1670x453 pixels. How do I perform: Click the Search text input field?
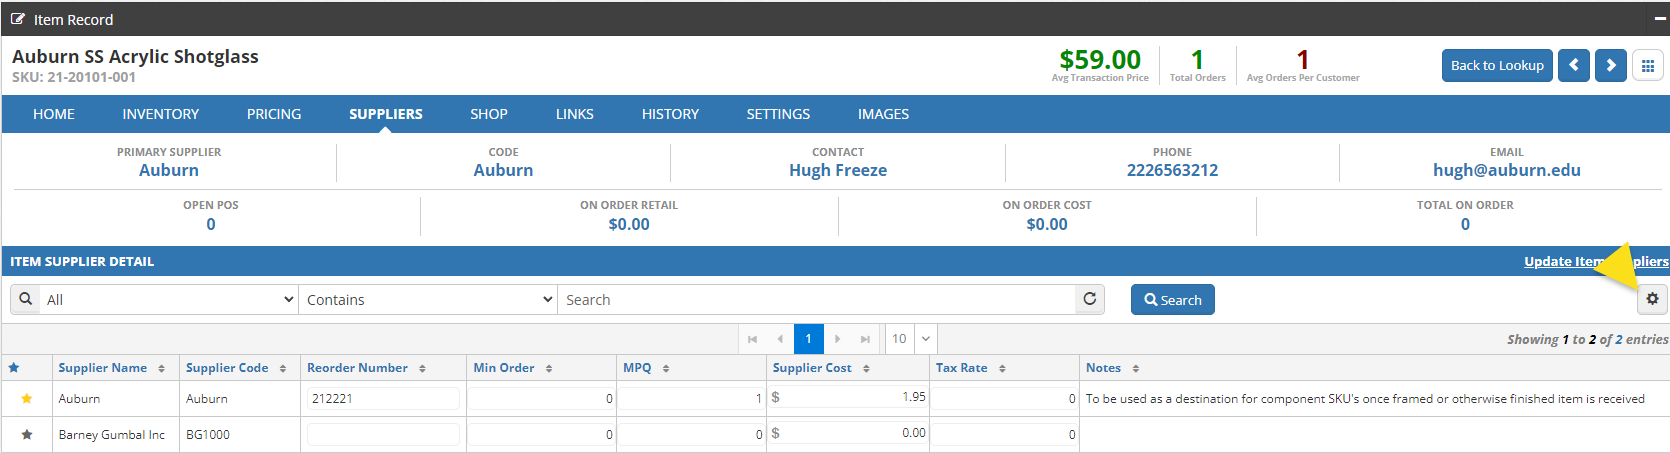[x=815, y=300]
